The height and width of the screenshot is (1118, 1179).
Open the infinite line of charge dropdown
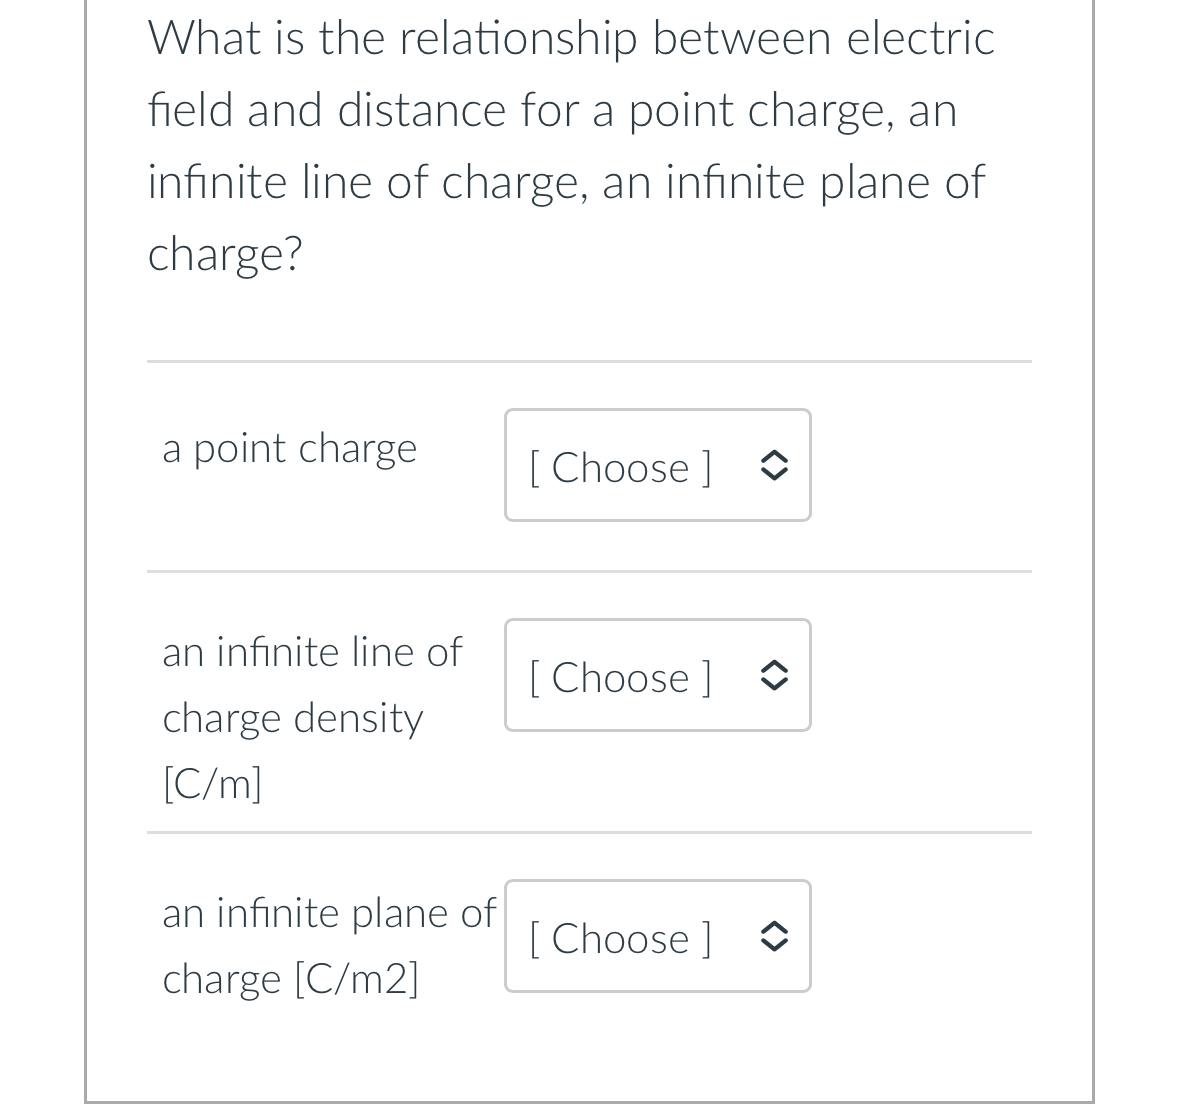(657, 676)
